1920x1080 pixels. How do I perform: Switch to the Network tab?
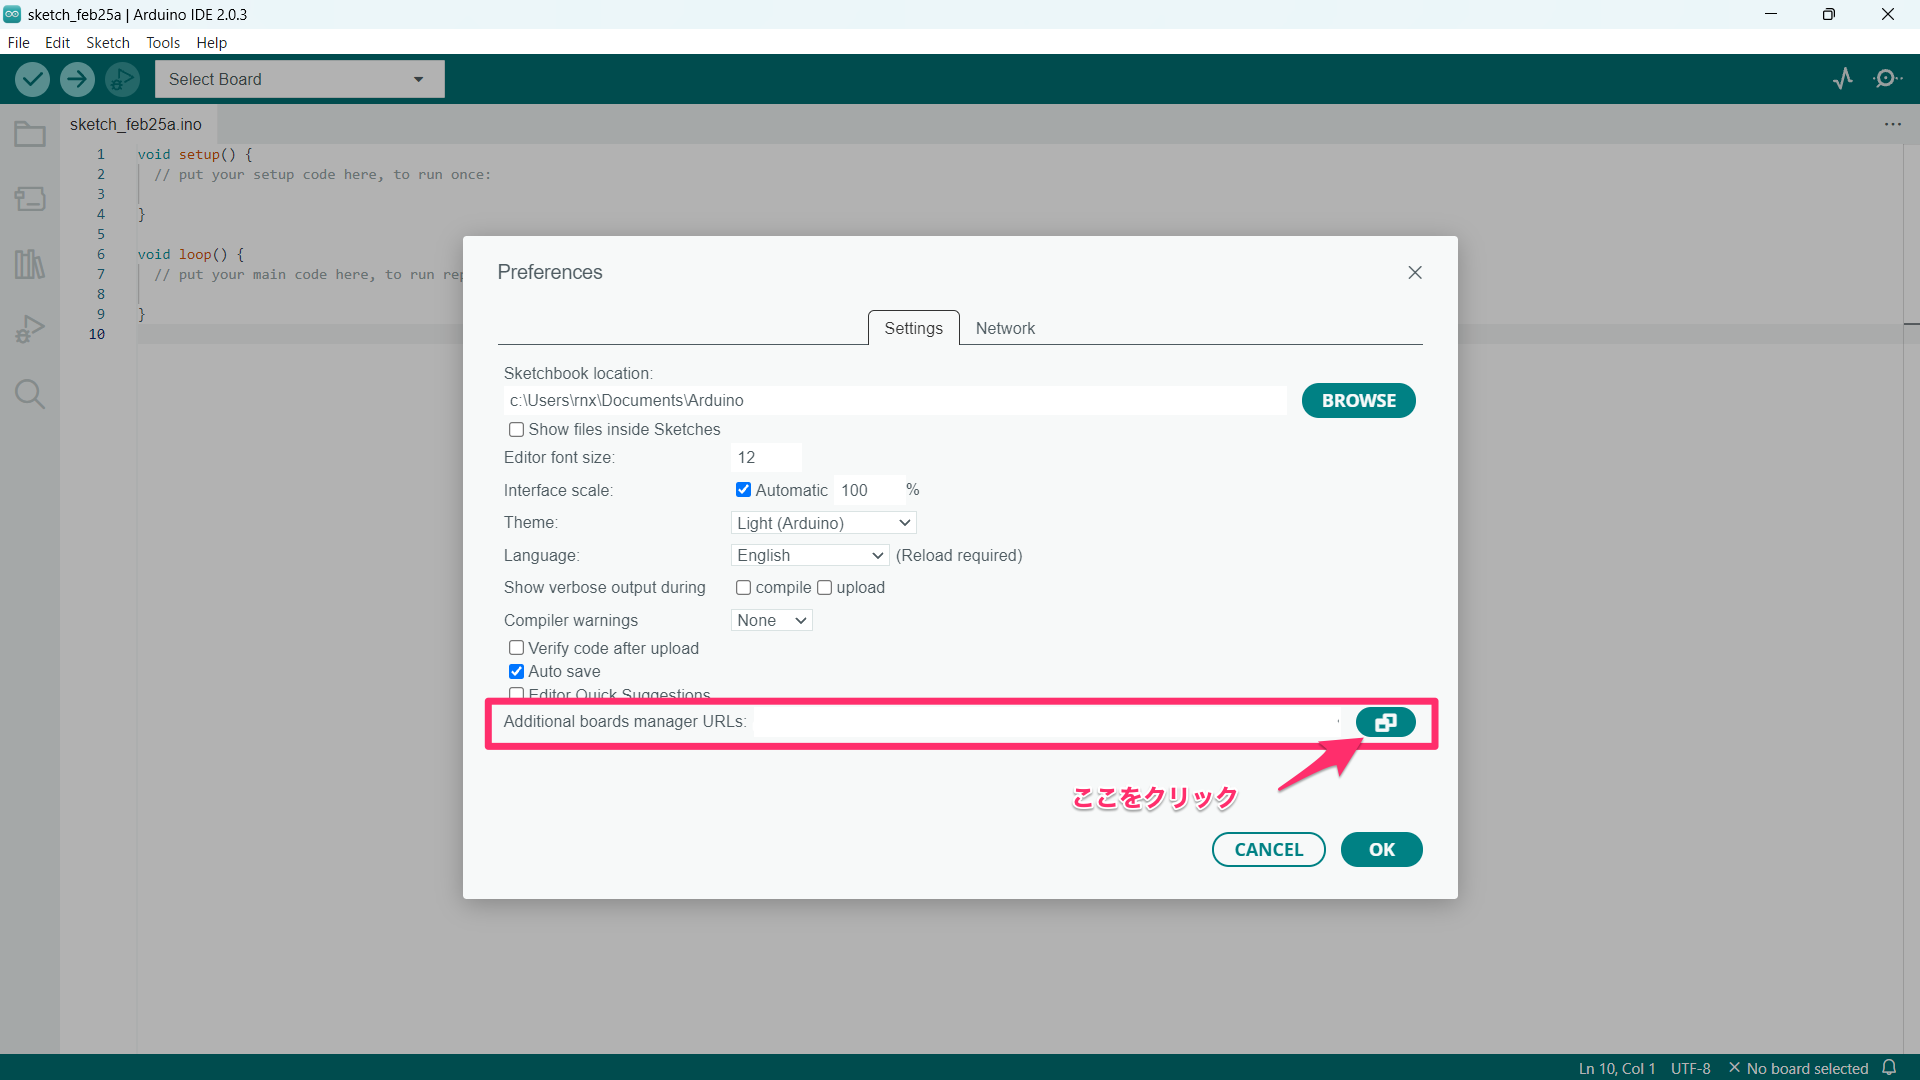(1004, 328)
